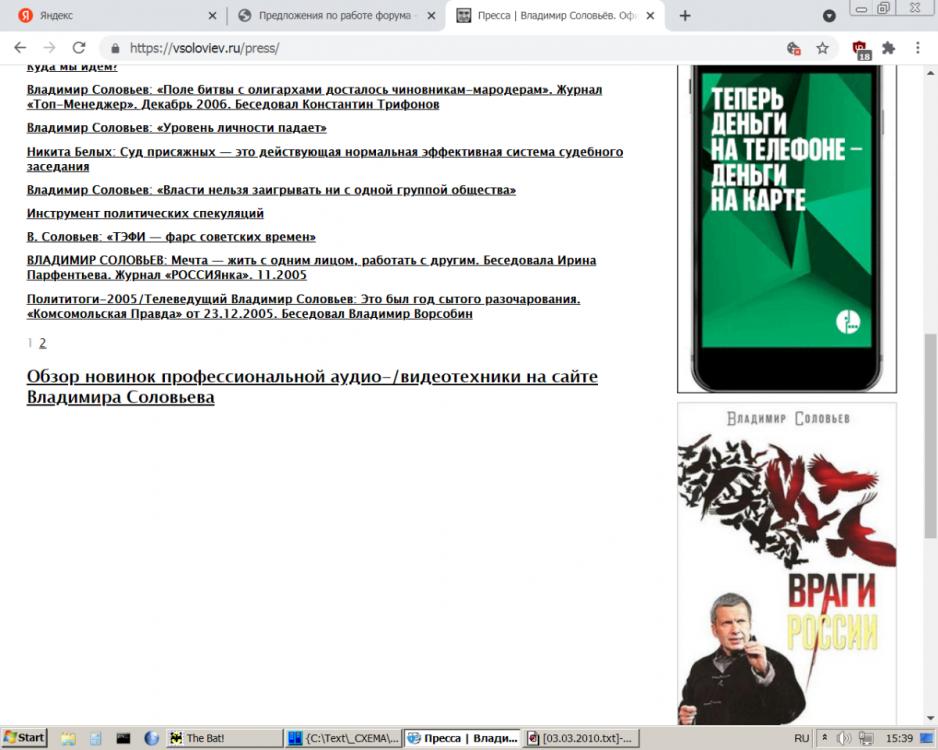Open a new tab with plus button
The image size is (938, 750).
685,16
